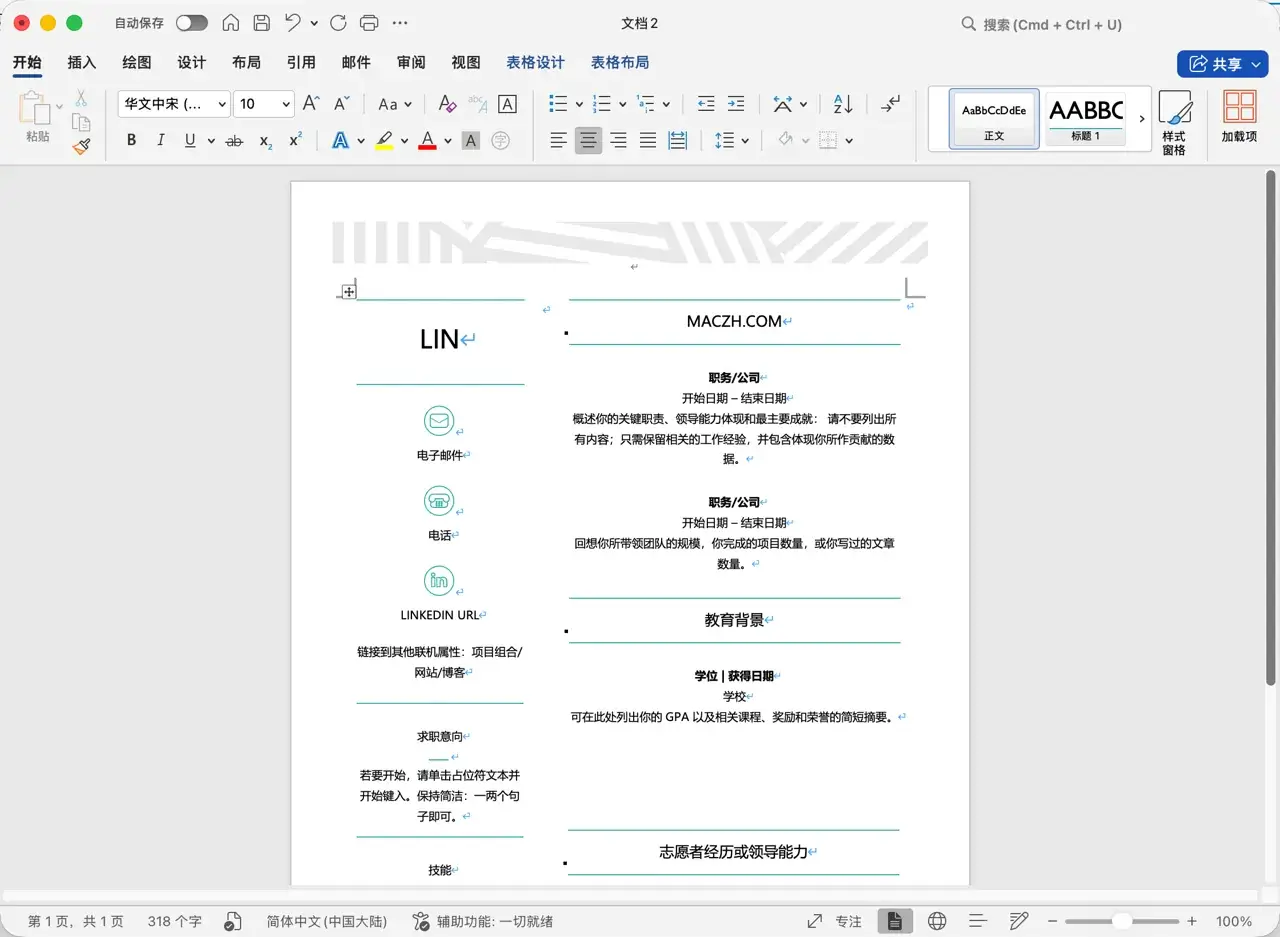Image resolution: width=1280 pixels, height=937 pixels.
Task: Switch to the 表格设计 ribbon tab
Action: pos(535,62)
